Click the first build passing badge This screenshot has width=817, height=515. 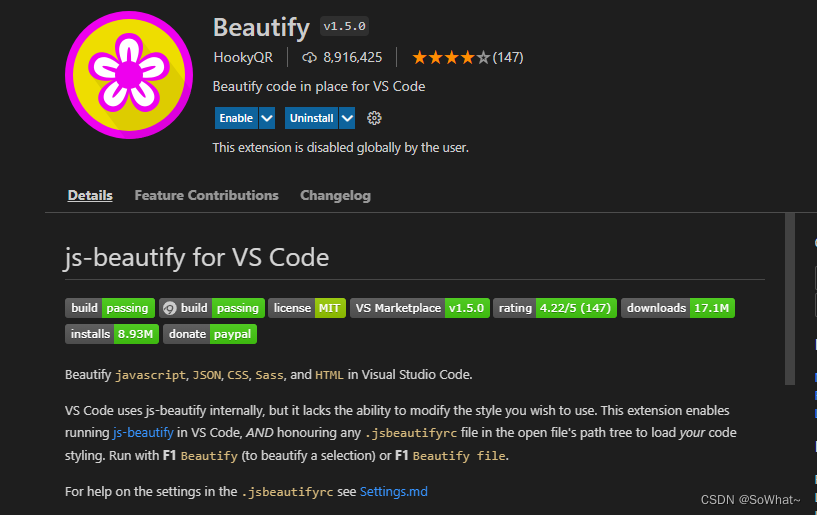click(110, 308)
